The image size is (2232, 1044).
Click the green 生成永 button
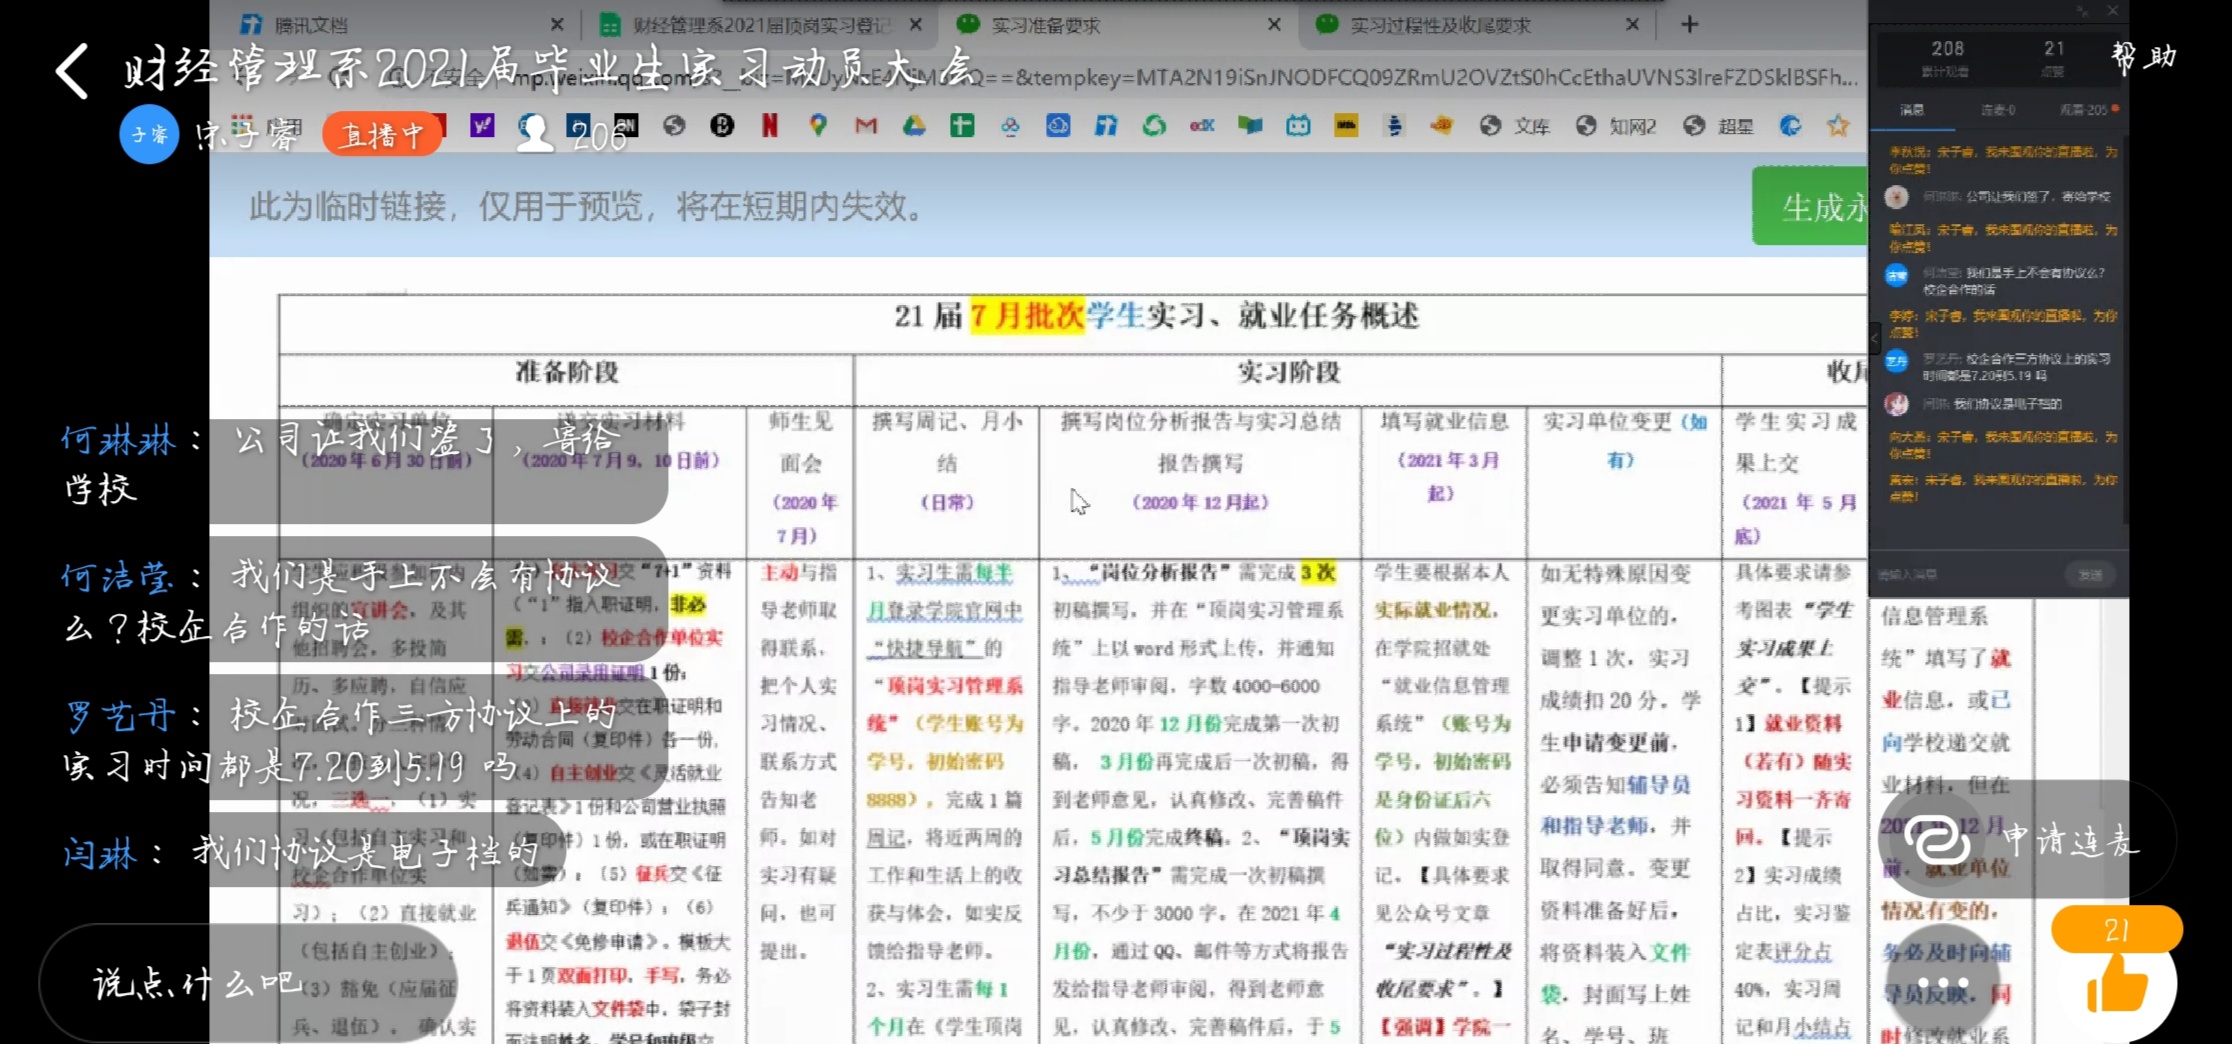pyautogui.click(x=1810, y=206)
